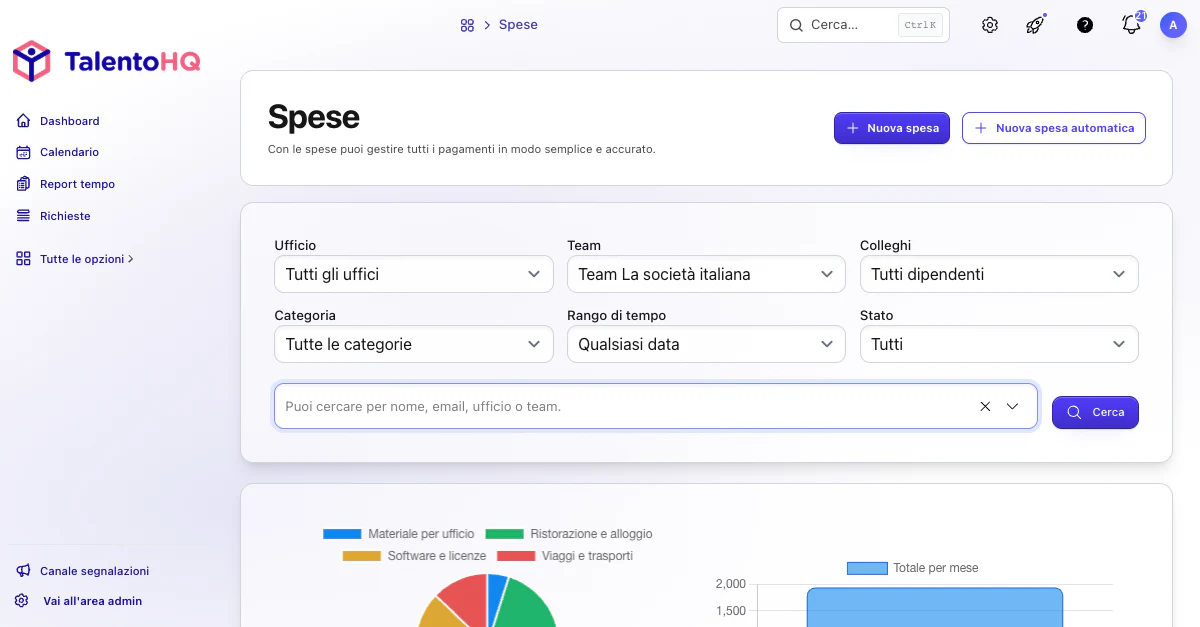Open the Rango di tempo dropdown
The height and width of the screenshot is (627, 1200).
click(706, 344)
